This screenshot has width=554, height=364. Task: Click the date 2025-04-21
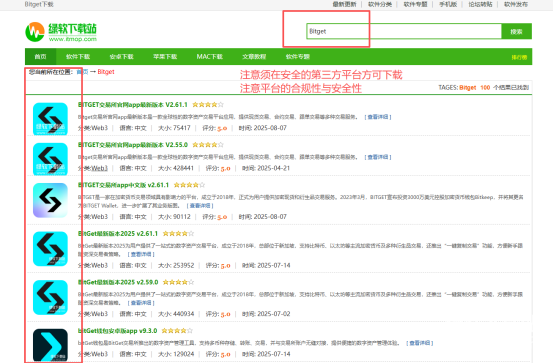(x=273, y=168)
